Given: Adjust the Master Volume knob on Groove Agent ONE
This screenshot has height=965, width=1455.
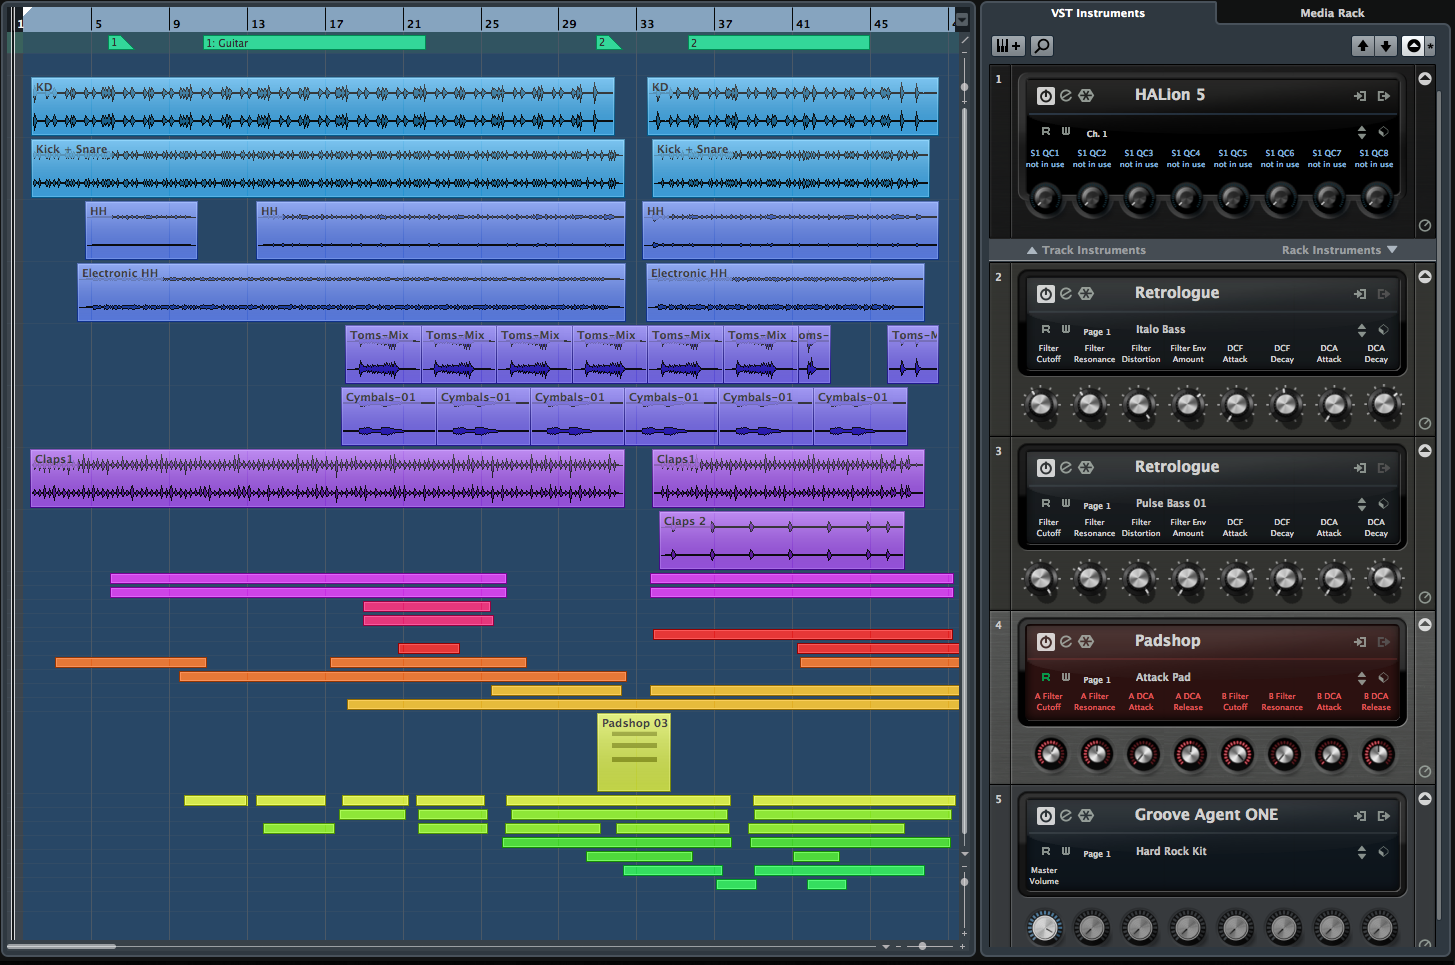Looking at the screenshot, I should click(x=1043, y=928).
